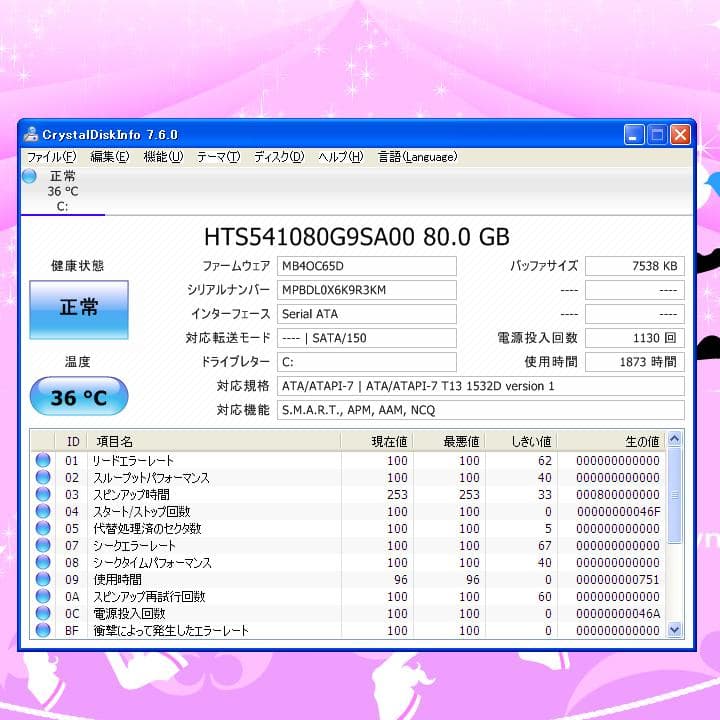
Task: Select the シークエラーレート attribute row
Action: point(349,545)
